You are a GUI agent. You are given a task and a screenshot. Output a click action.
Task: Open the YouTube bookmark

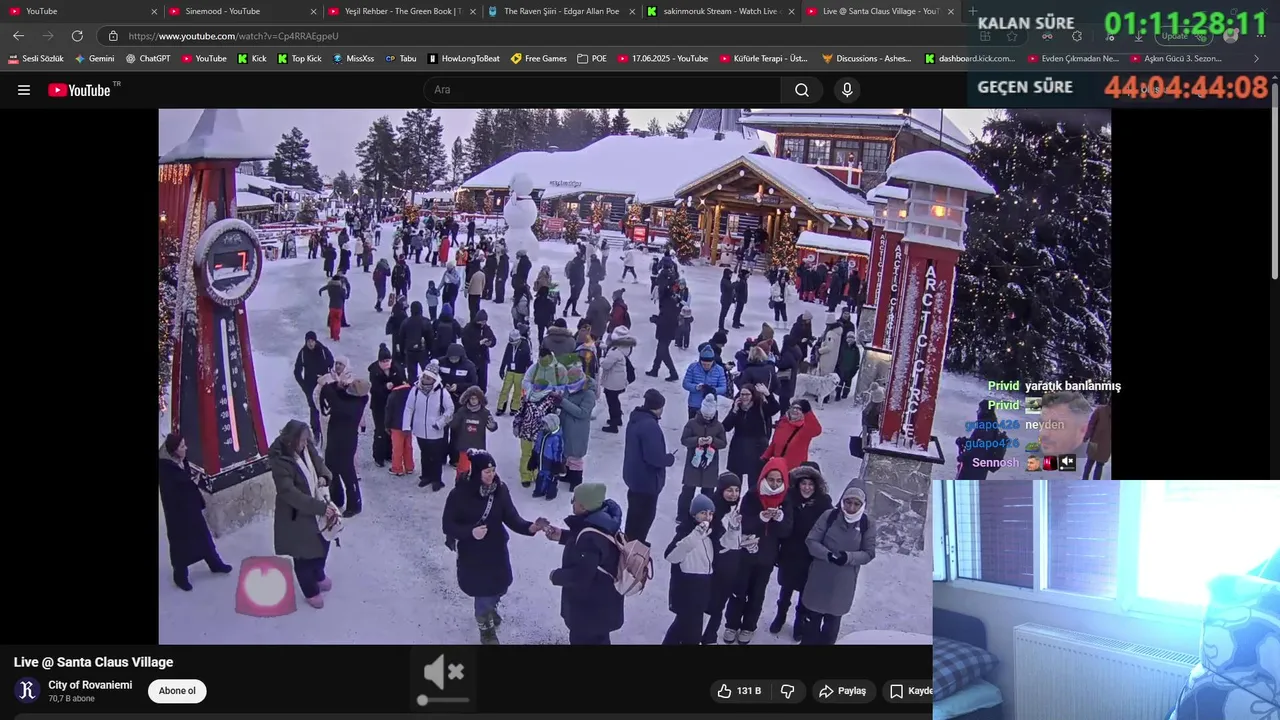(203, 59)
